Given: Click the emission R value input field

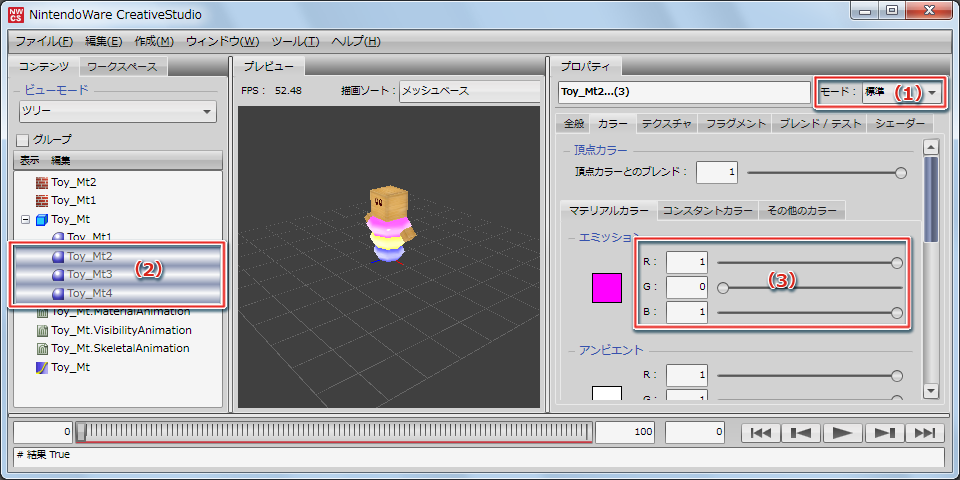Looking at the screenshot, I should click(x=687, y=262).
